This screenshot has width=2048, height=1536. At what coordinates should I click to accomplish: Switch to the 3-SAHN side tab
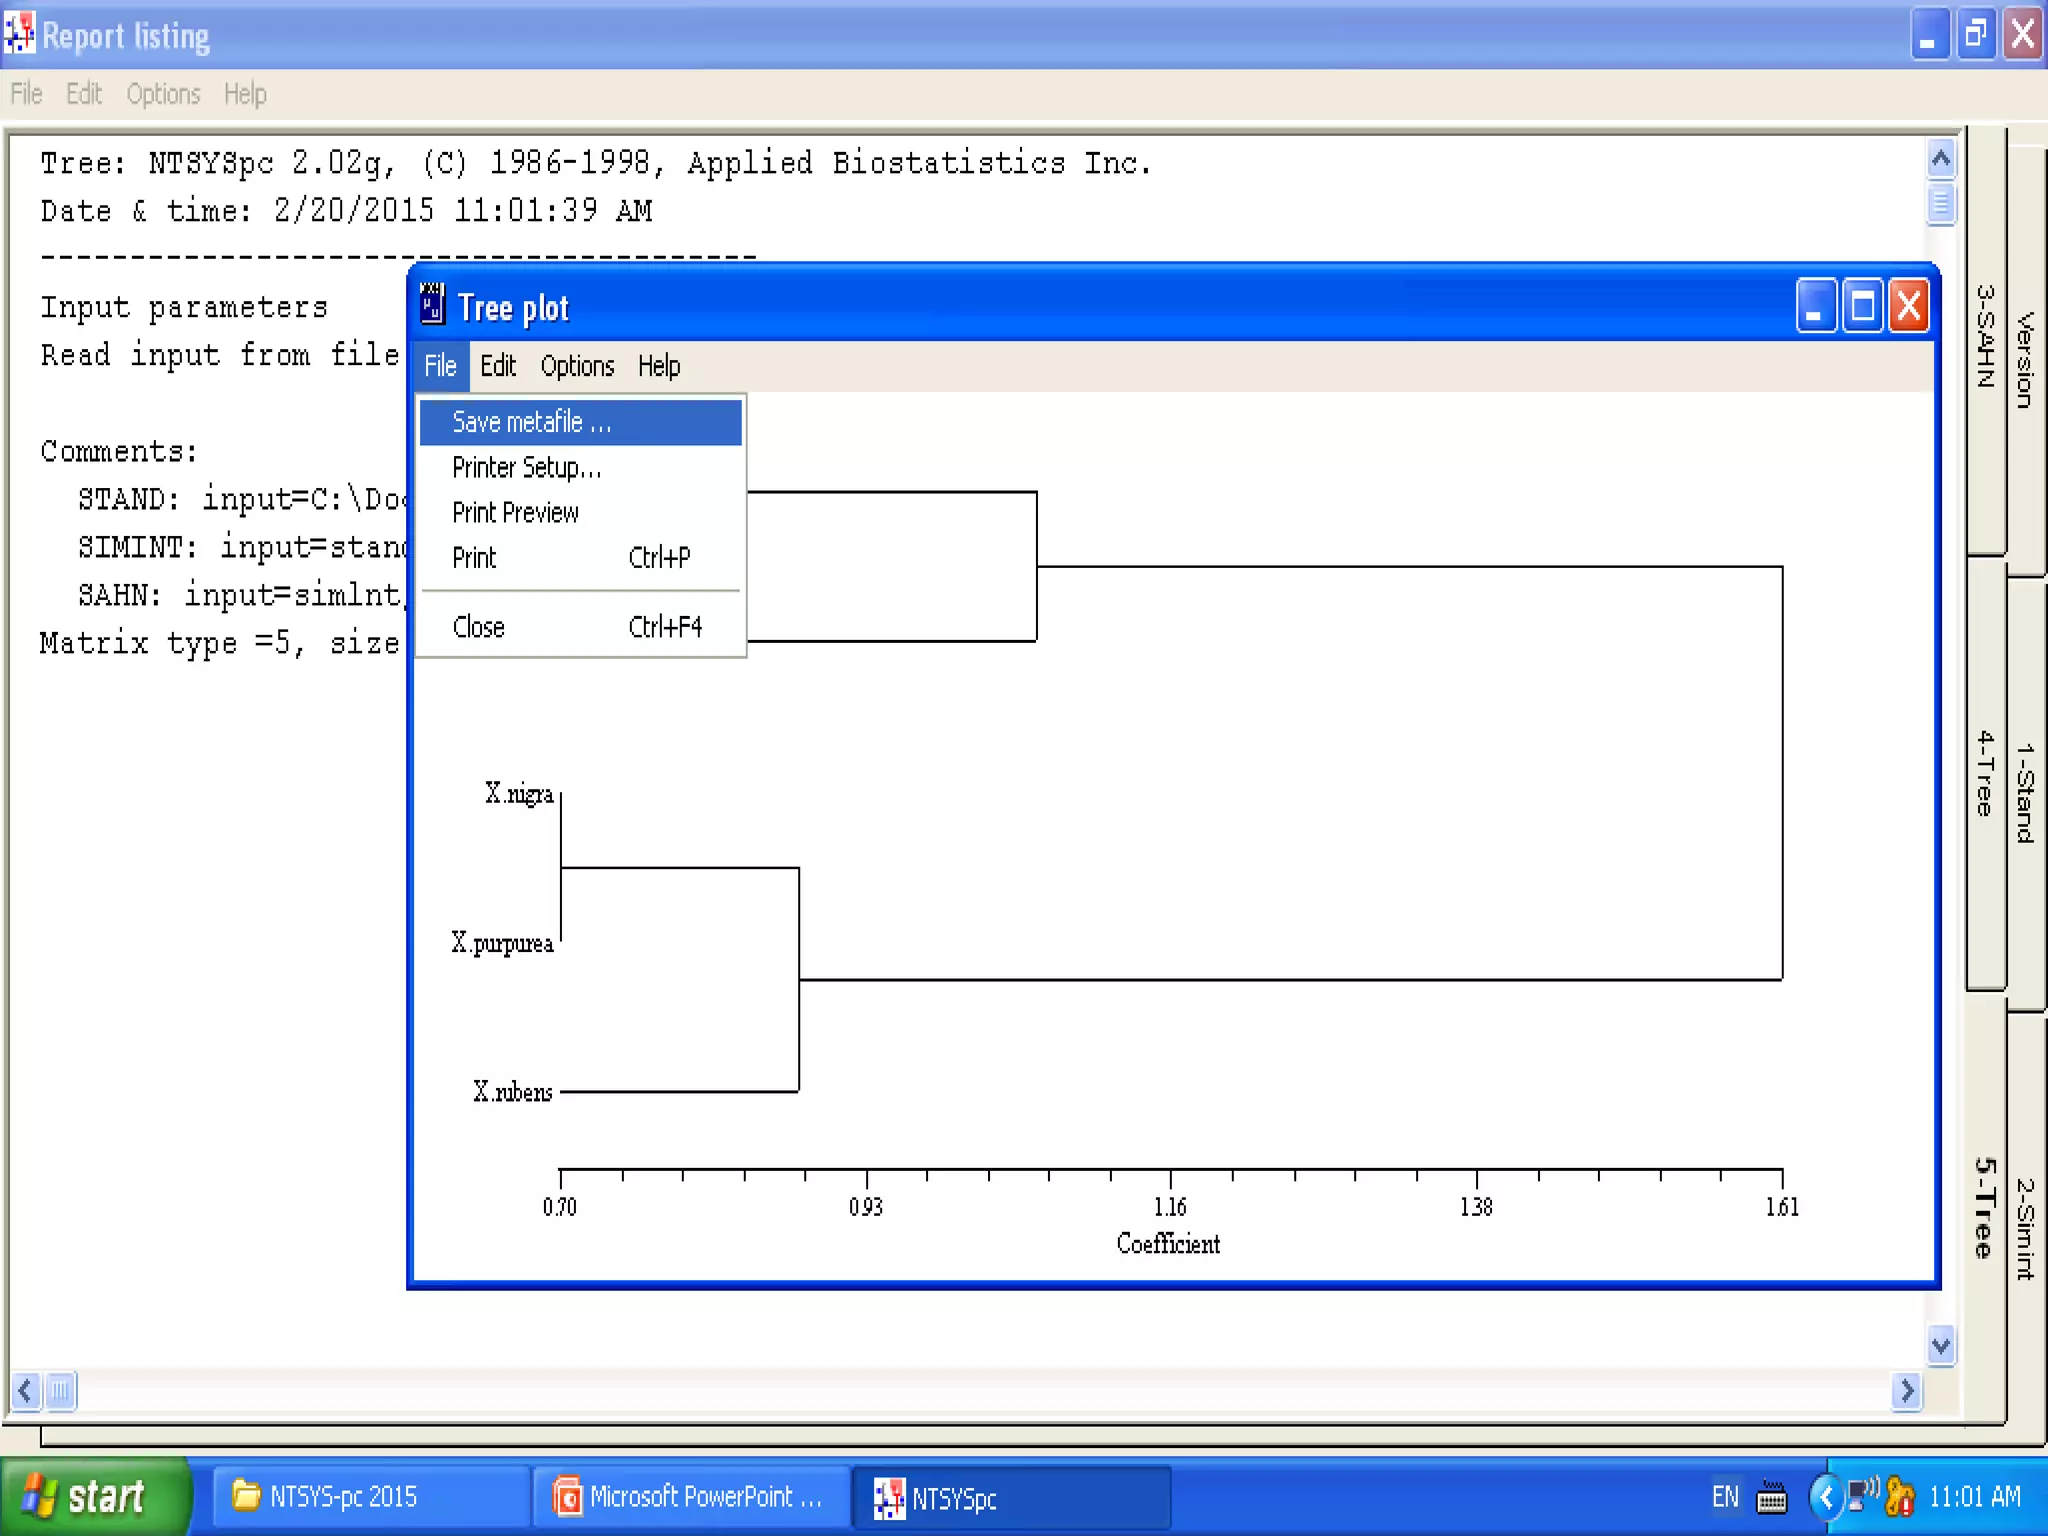(1985, 340)
